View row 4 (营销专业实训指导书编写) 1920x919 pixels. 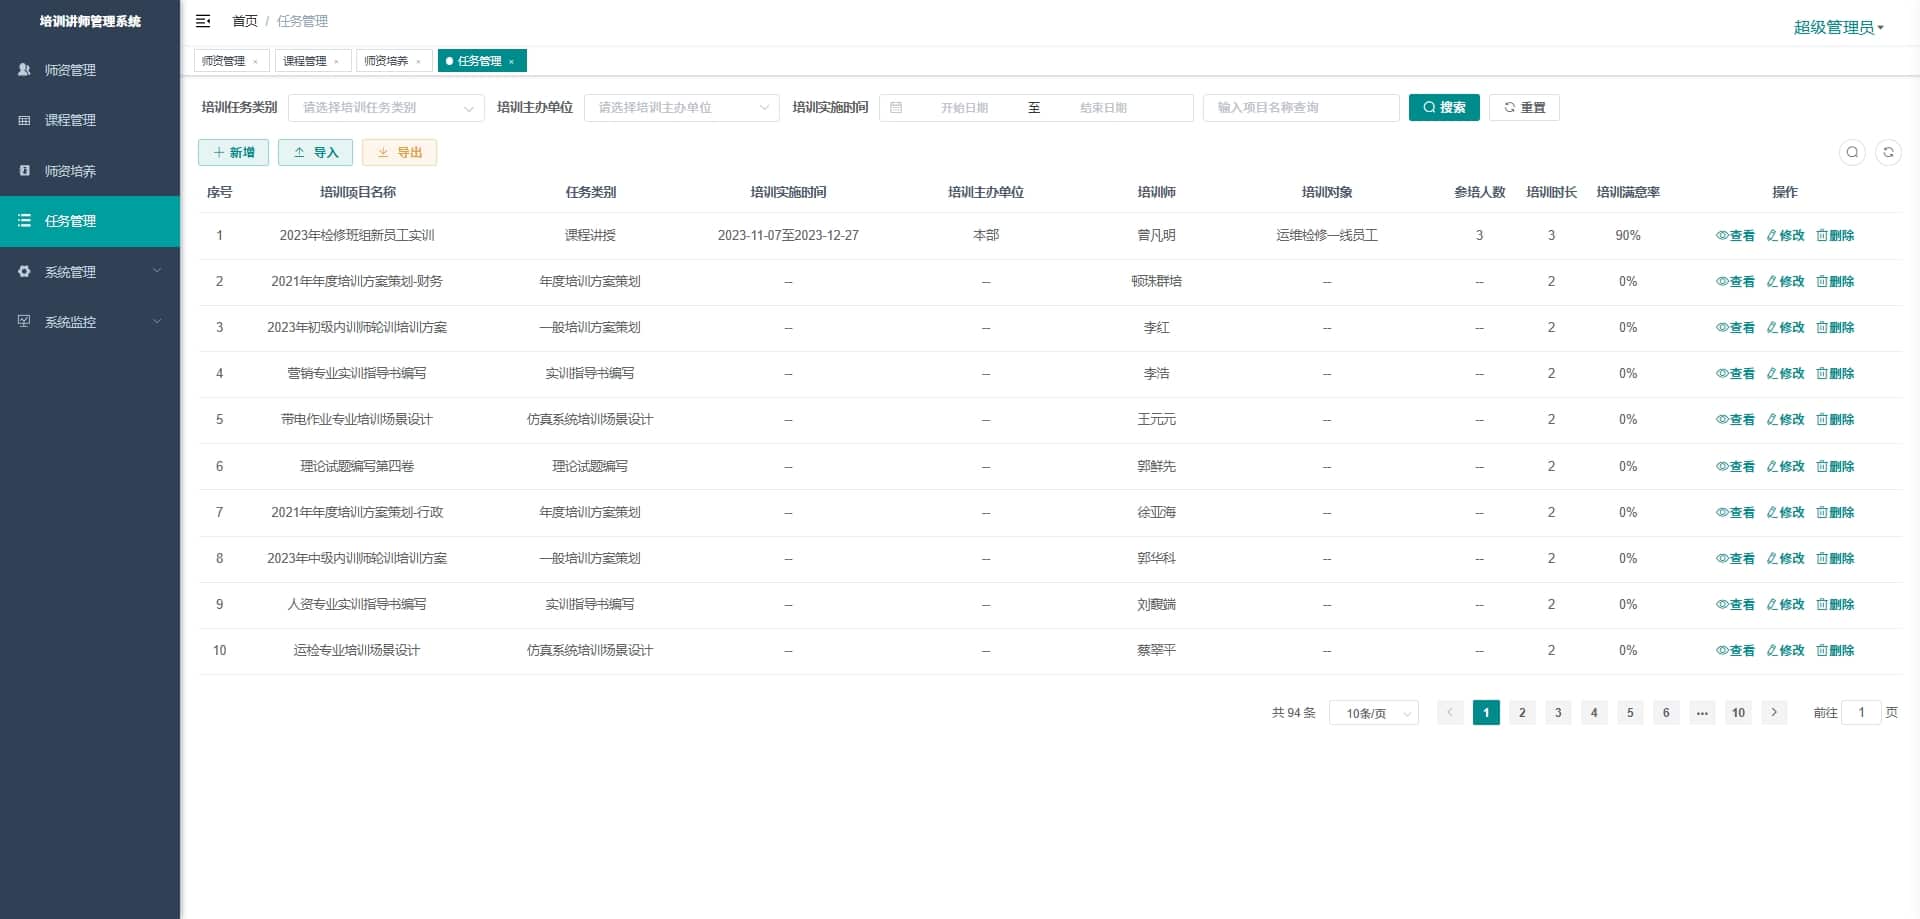click(1735, 374)
